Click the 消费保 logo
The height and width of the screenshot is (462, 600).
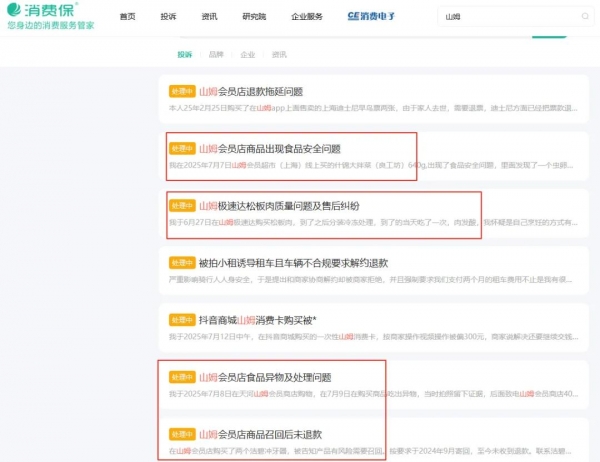[x=43, y=10]
